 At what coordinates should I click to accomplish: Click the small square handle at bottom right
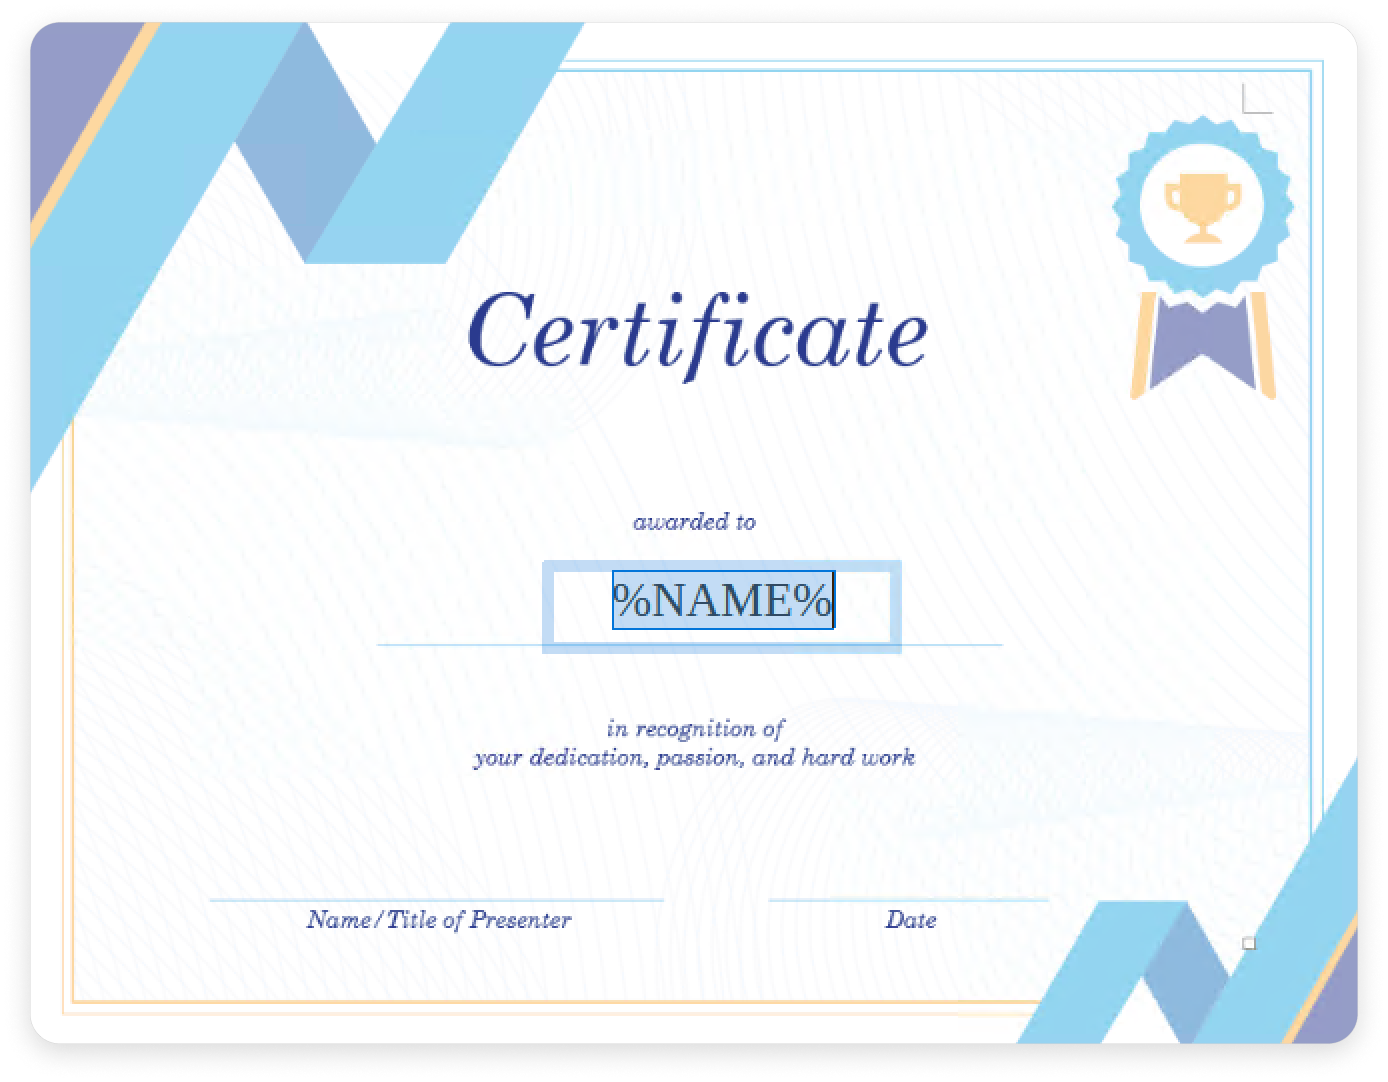coord(1248,943)
